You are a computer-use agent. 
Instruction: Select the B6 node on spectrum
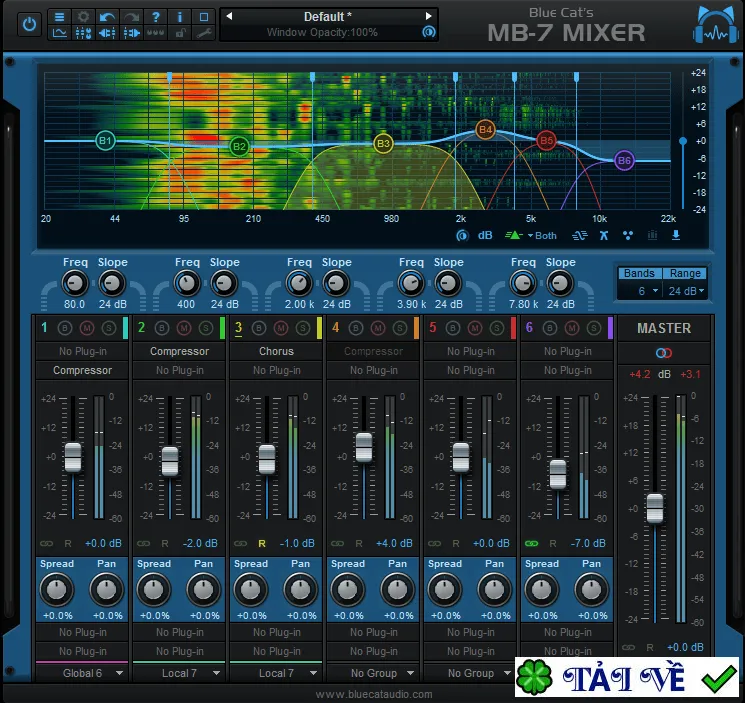[x=624, y=161]
